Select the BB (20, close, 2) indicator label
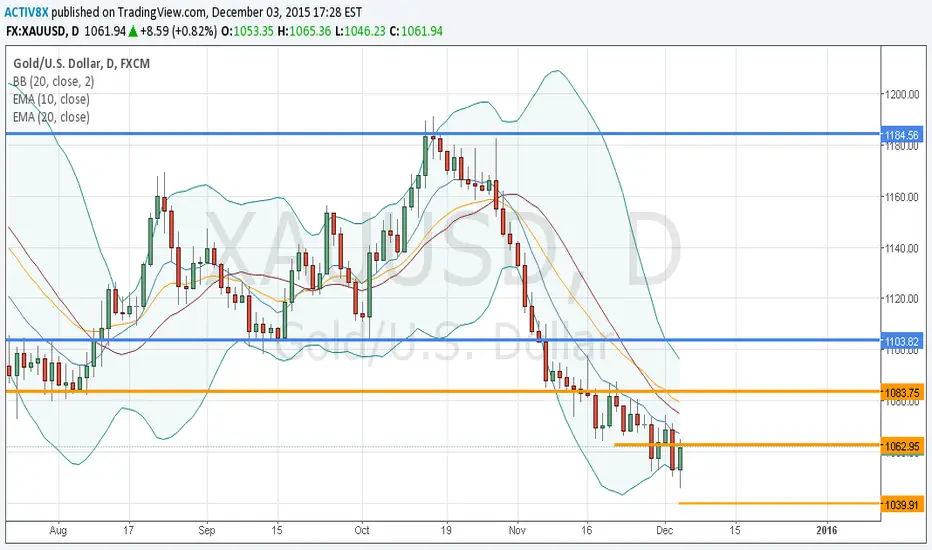932x550 pixels. tap(53, 81)
